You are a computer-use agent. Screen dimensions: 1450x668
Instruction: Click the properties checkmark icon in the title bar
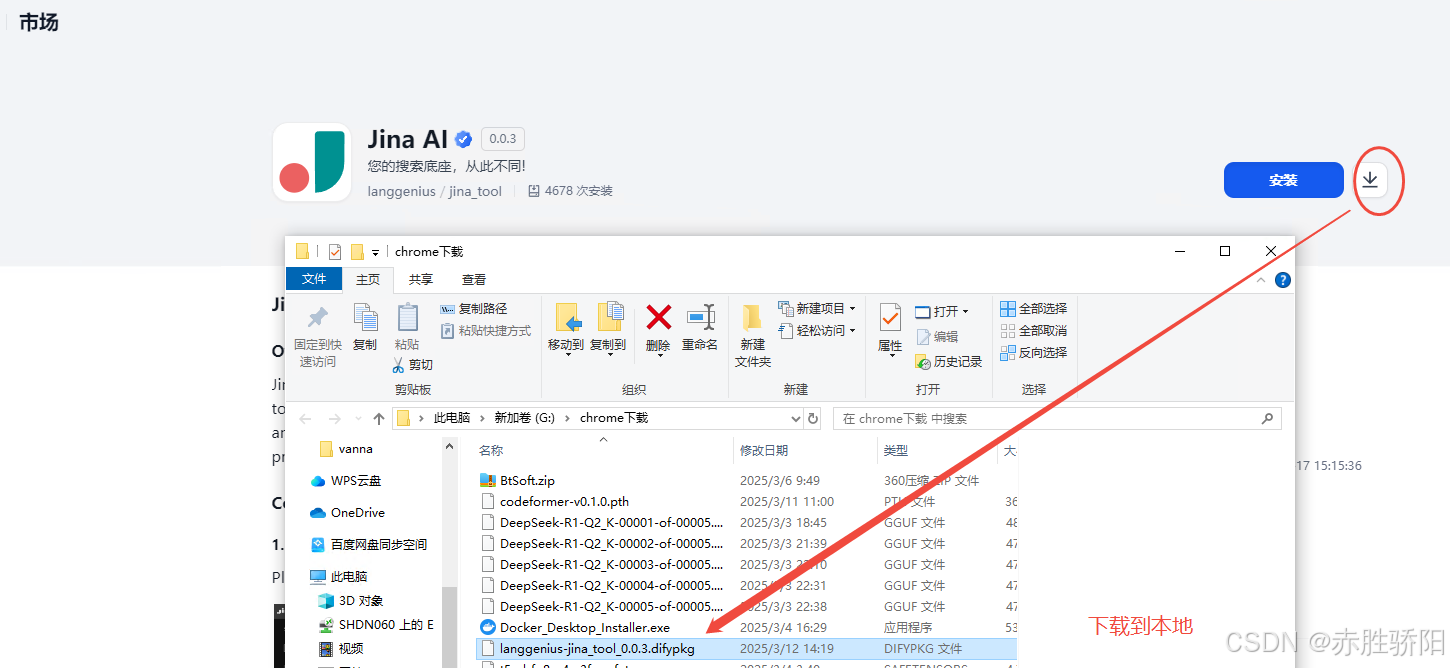click(335, 252)
